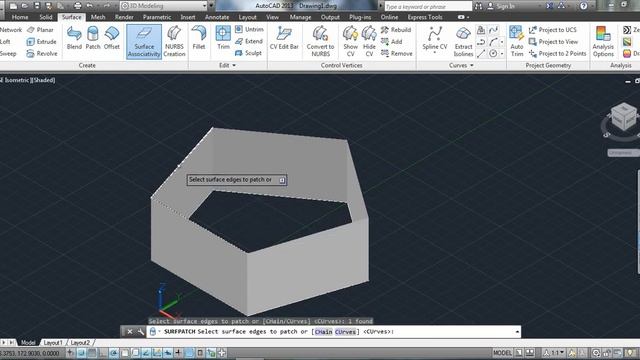Click the Show CV tool
This screenshot has width=640, height=360.
[350, 41]
